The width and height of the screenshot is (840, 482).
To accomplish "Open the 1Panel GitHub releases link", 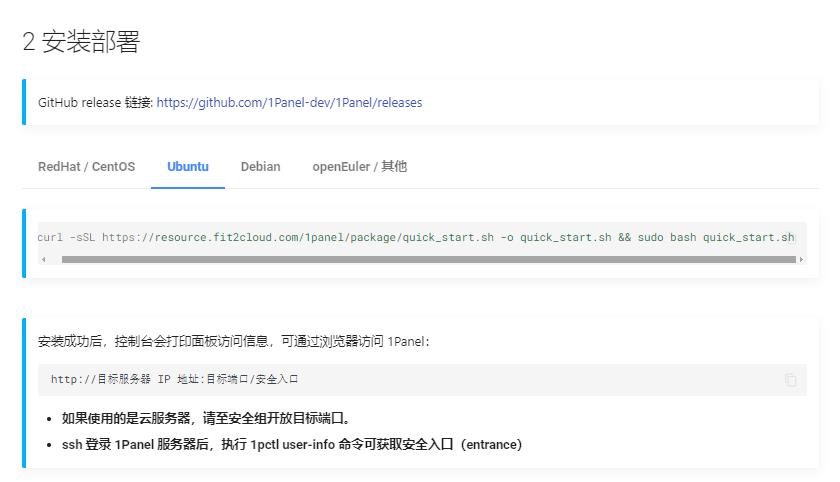I will [x=289, y=102].
